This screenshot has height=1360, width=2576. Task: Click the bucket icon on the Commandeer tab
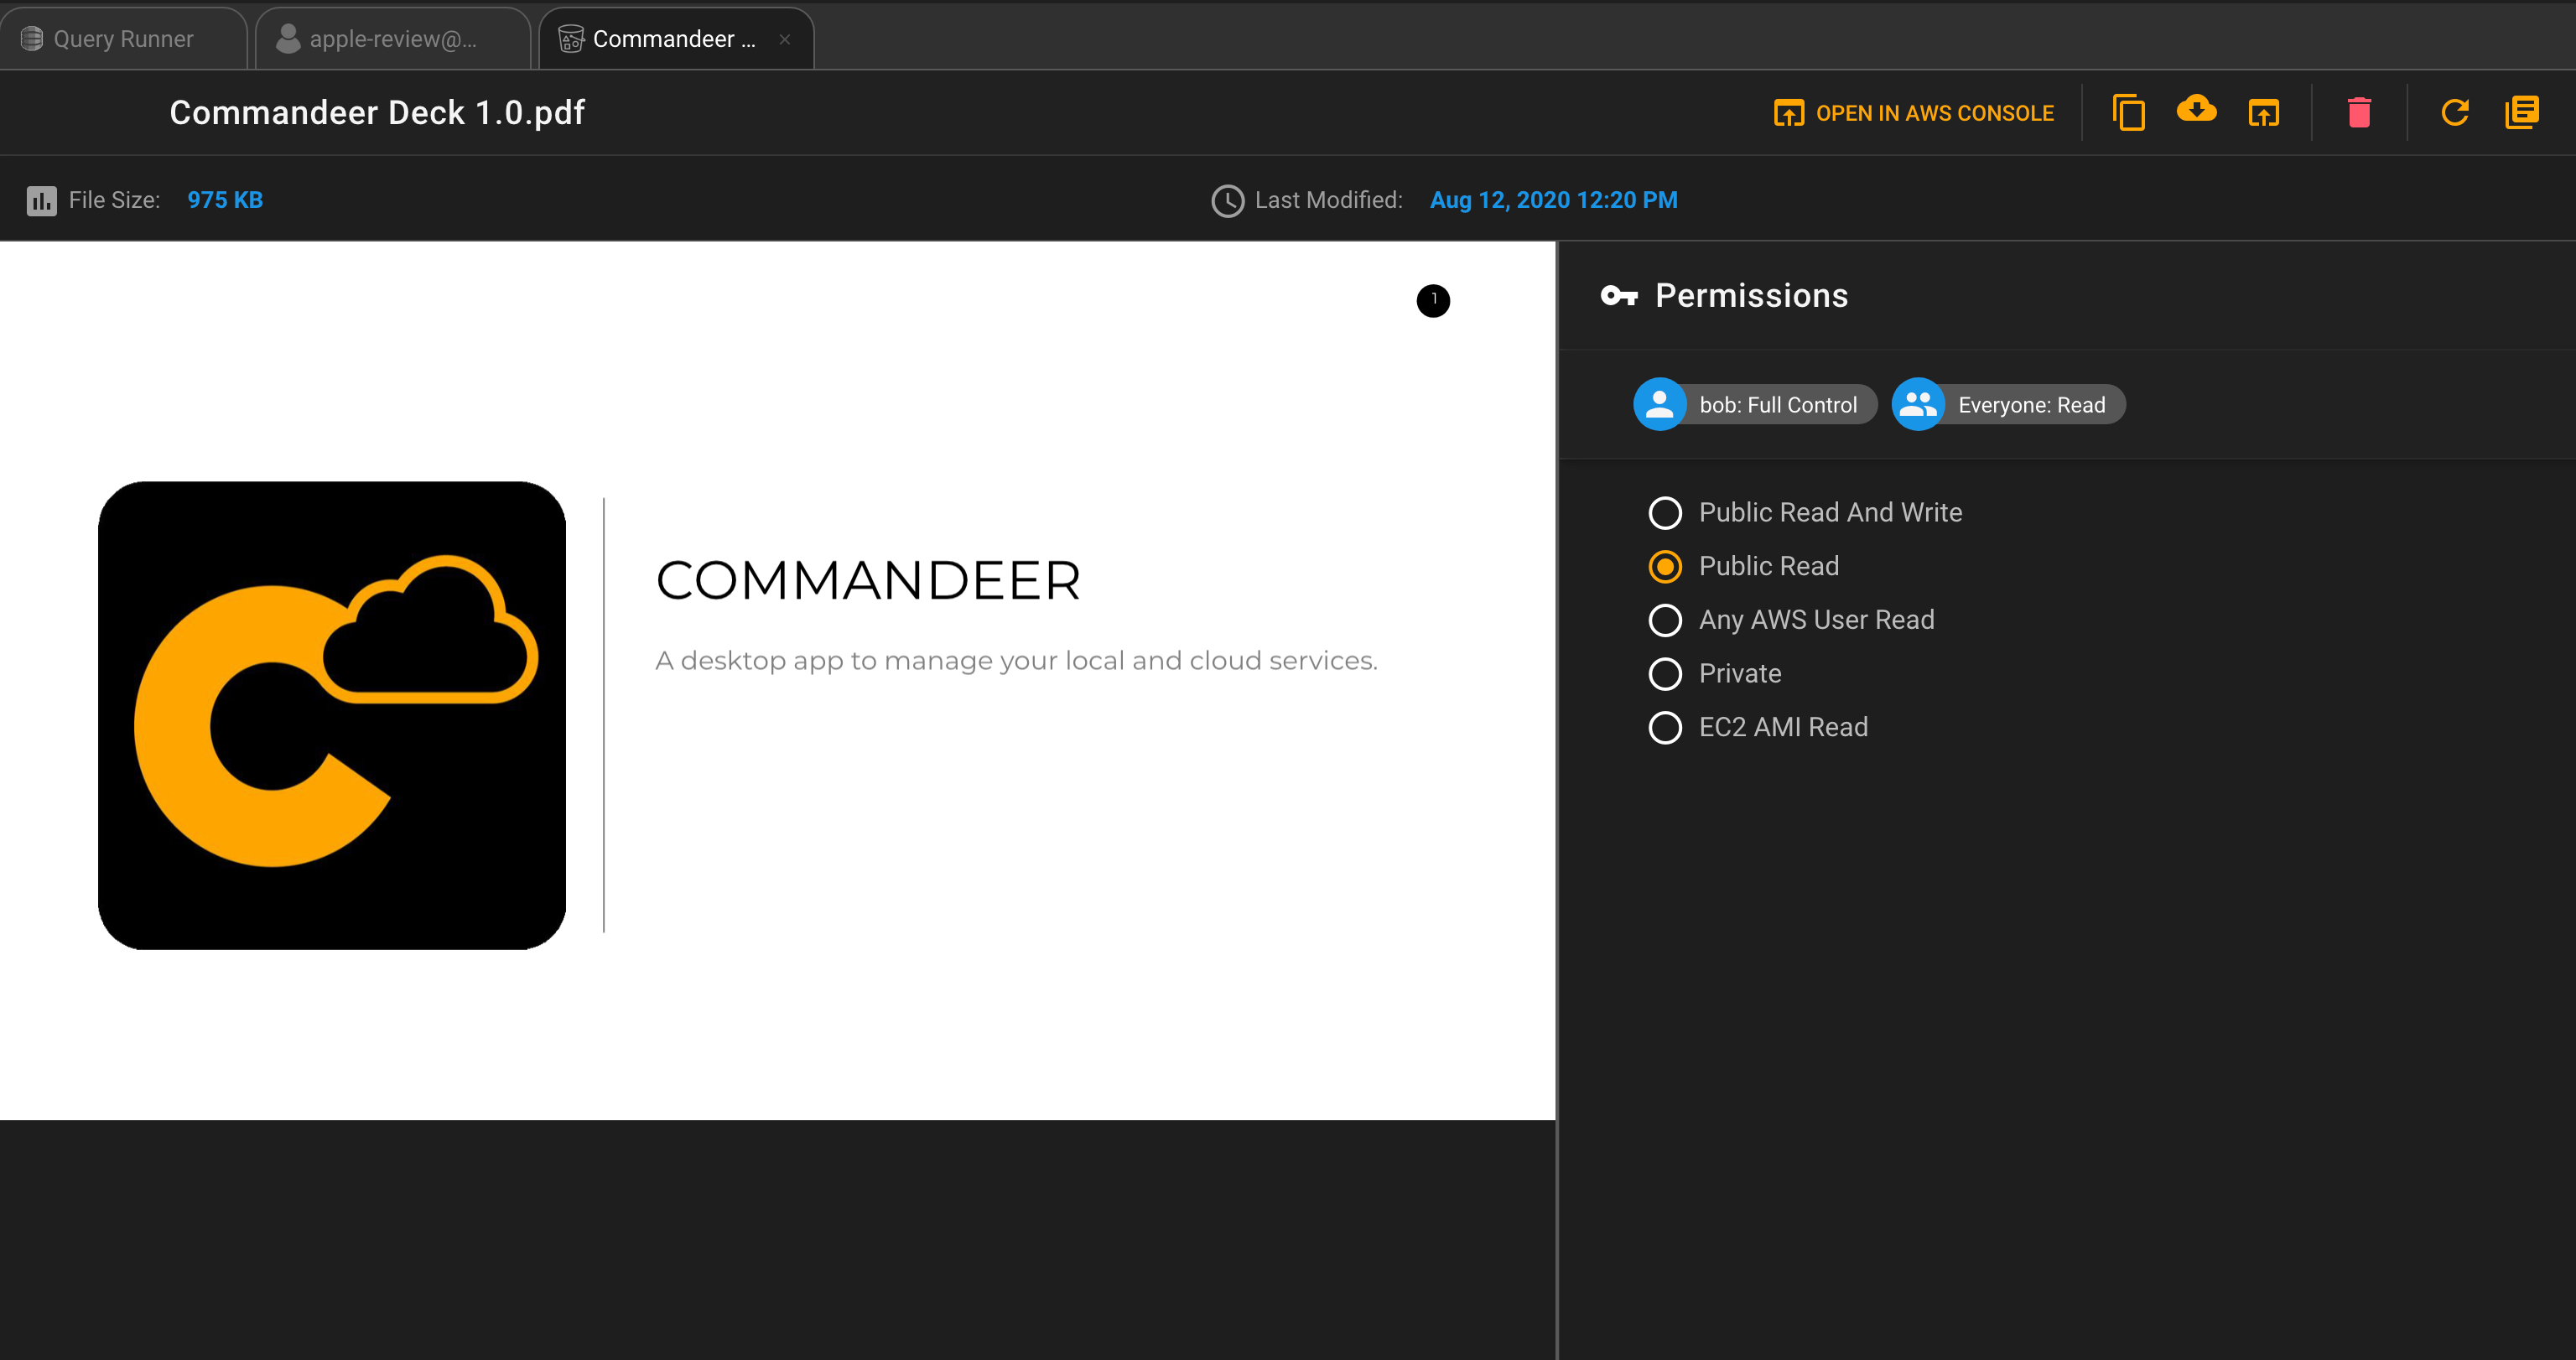pos(571,39)
